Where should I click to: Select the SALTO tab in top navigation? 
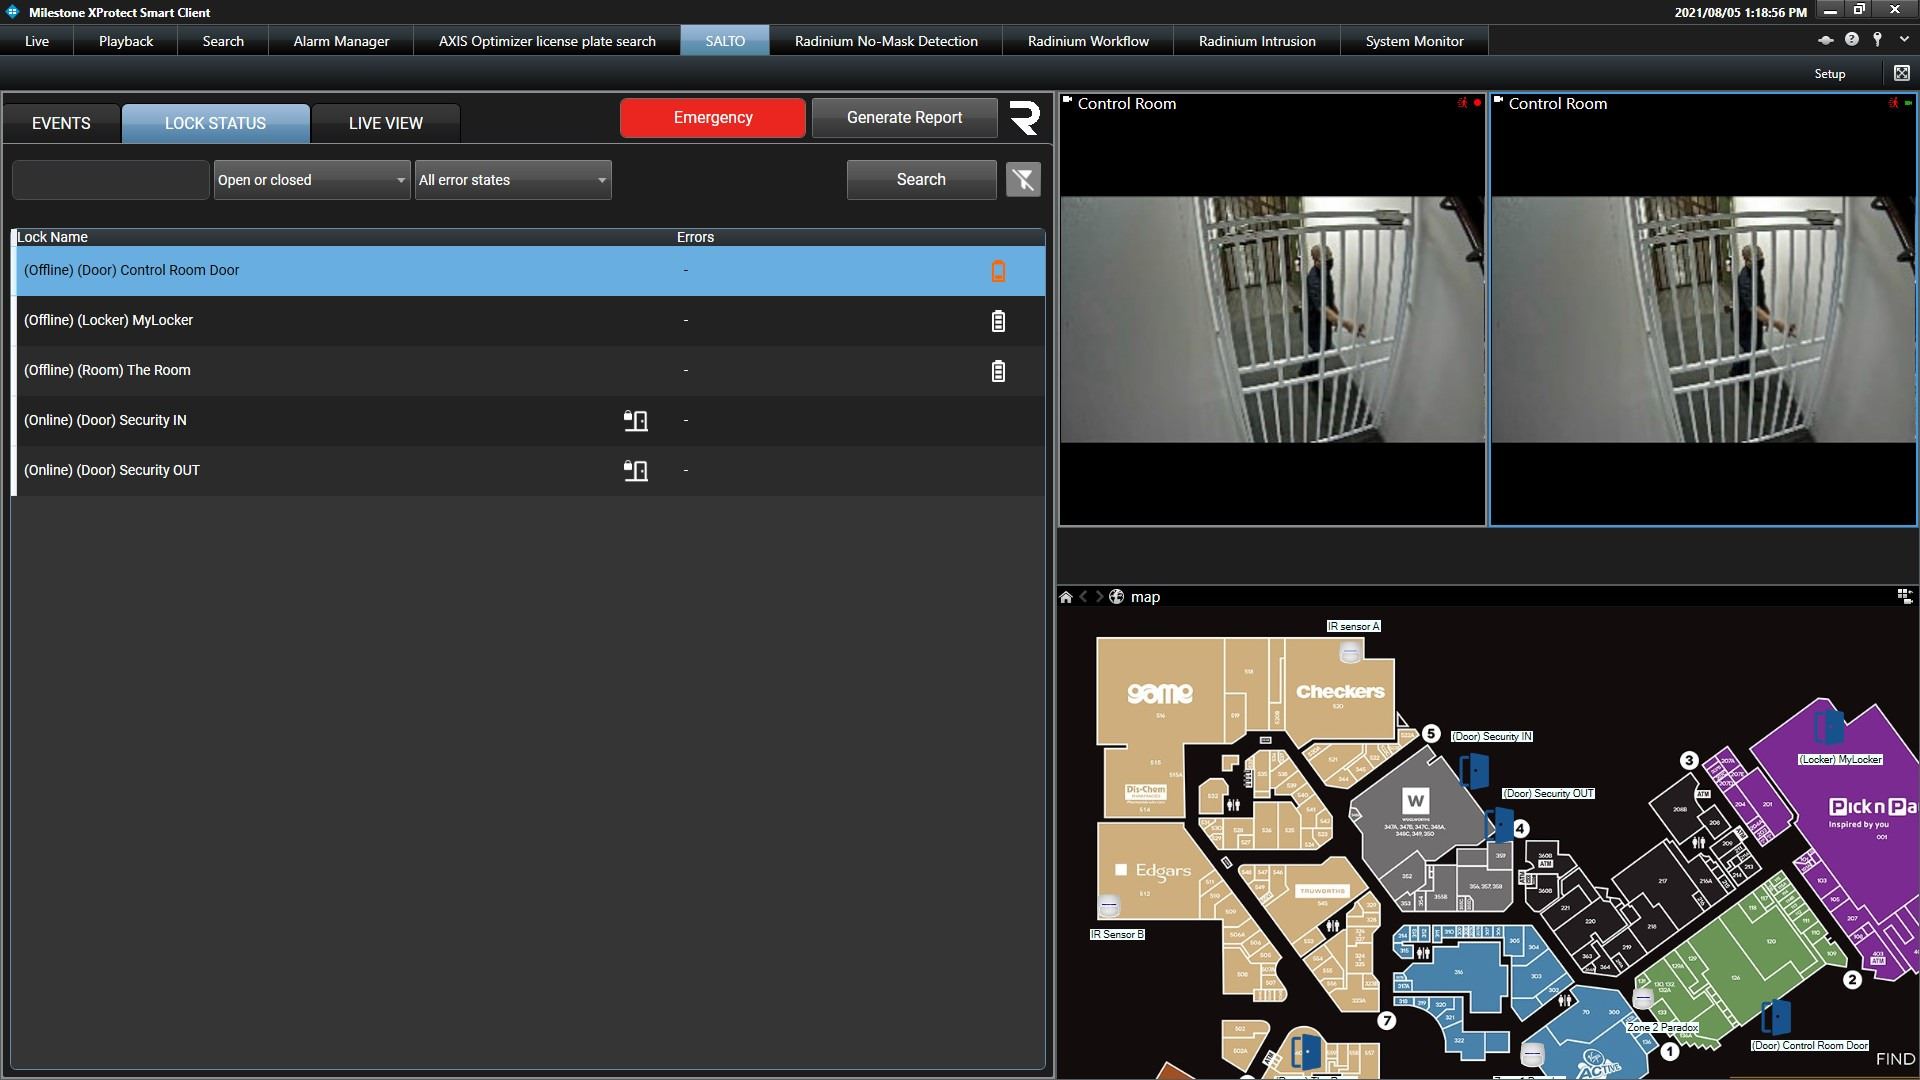coord(725,41)
